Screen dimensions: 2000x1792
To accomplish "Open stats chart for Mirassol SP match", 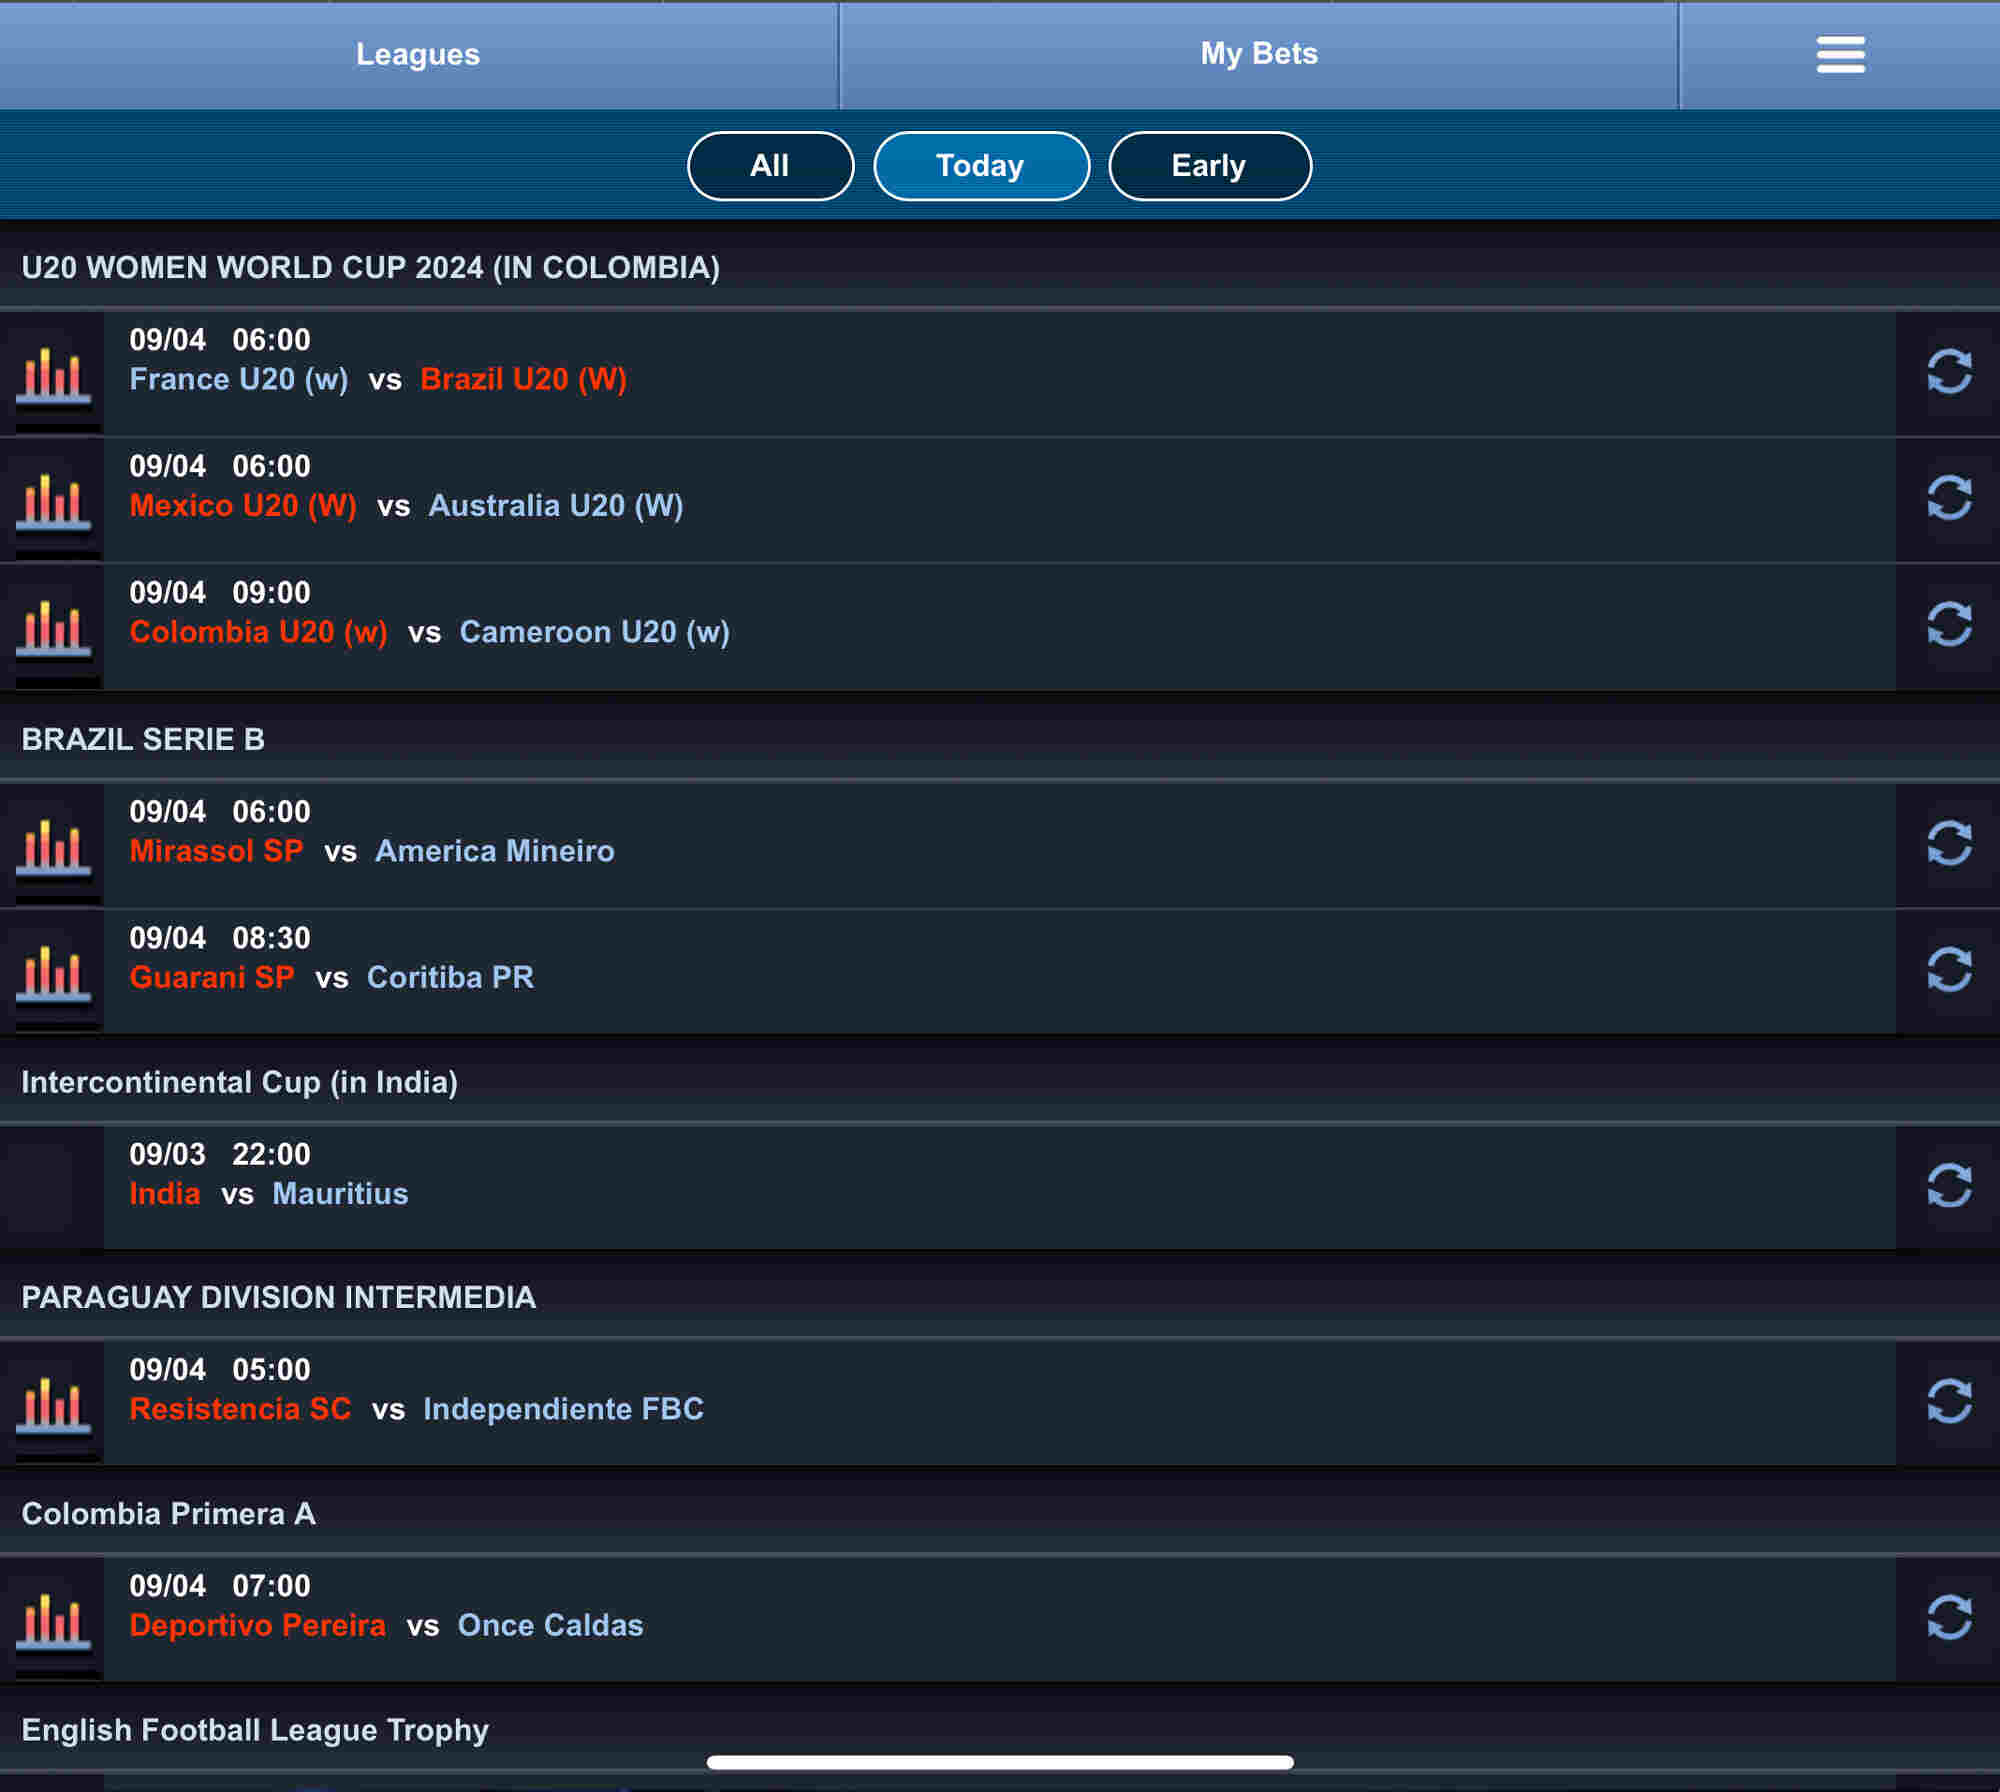I will pos(53,846).
